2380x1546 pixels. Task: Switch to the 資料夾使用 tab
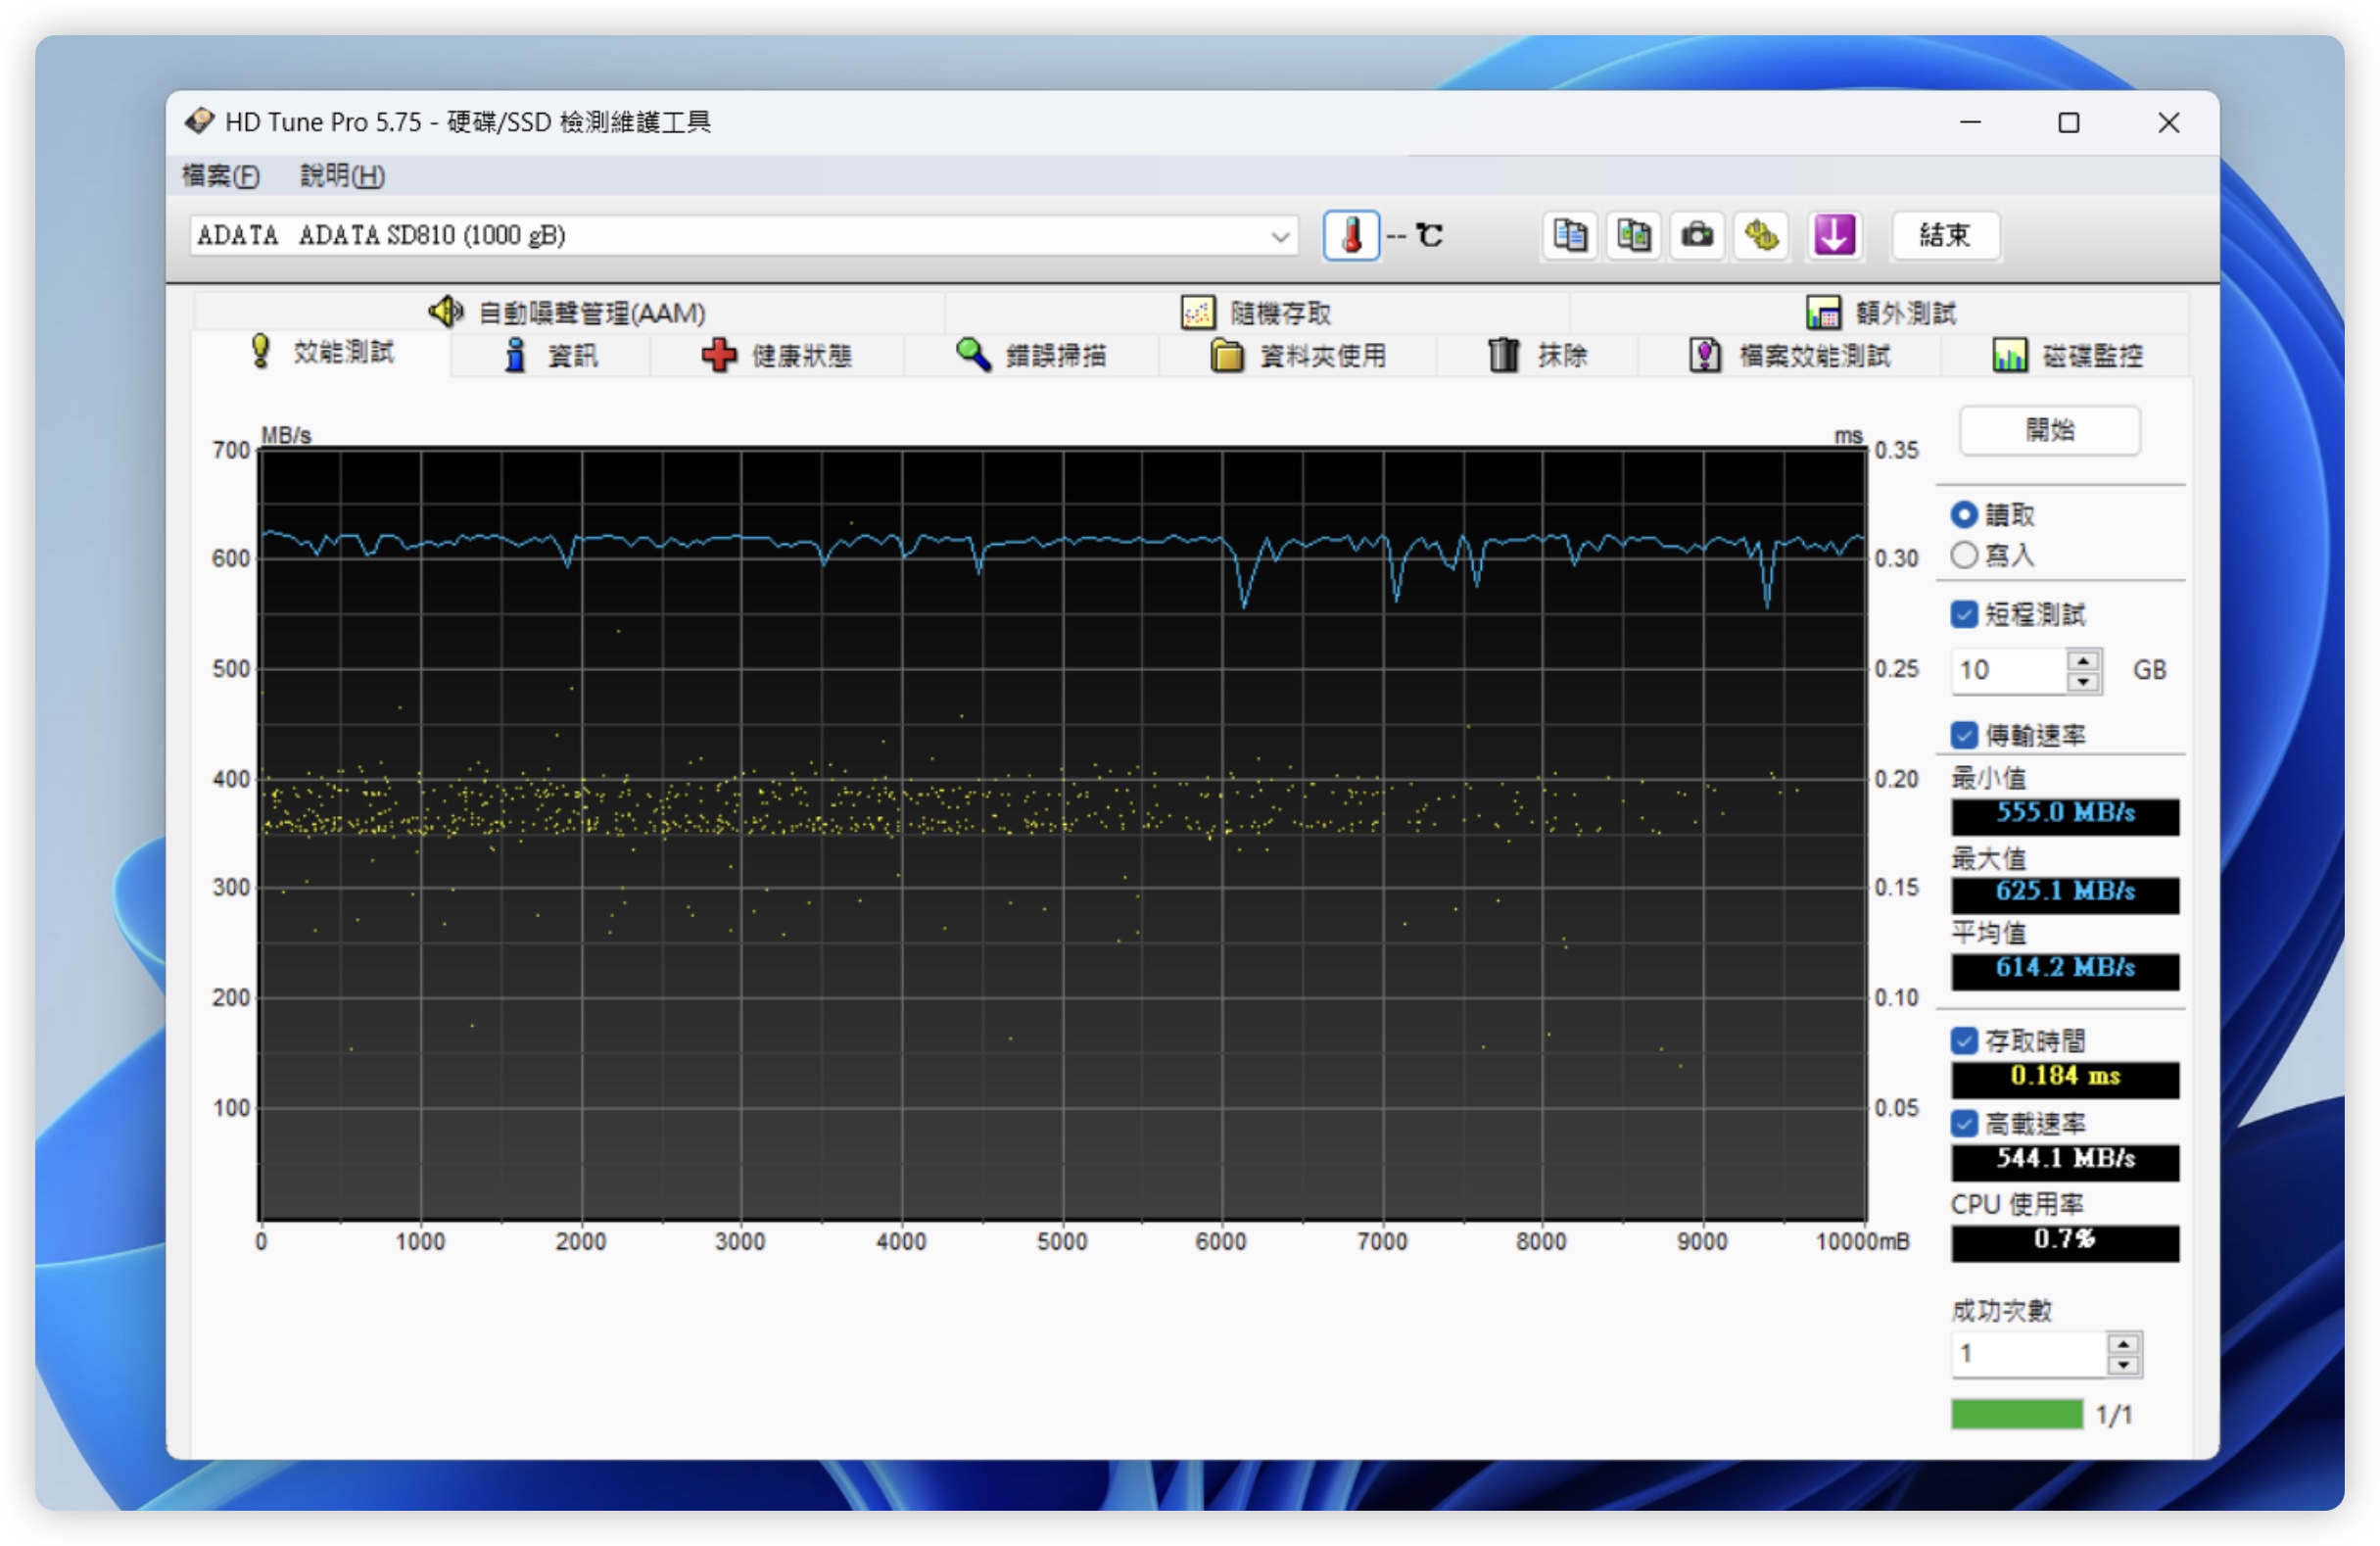pos(1297,356)
